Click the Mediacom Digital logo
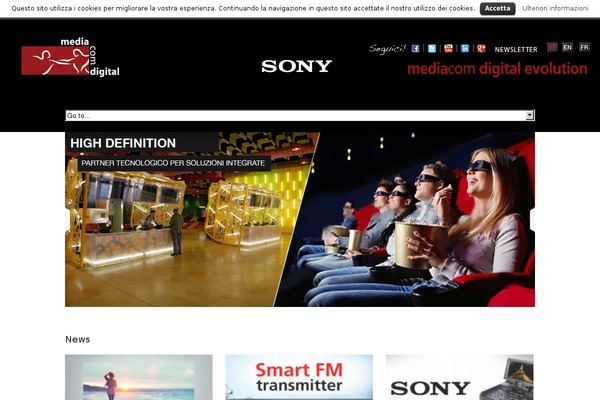The width and height of the screenshot is (600, 400). (x=70, y=57)
